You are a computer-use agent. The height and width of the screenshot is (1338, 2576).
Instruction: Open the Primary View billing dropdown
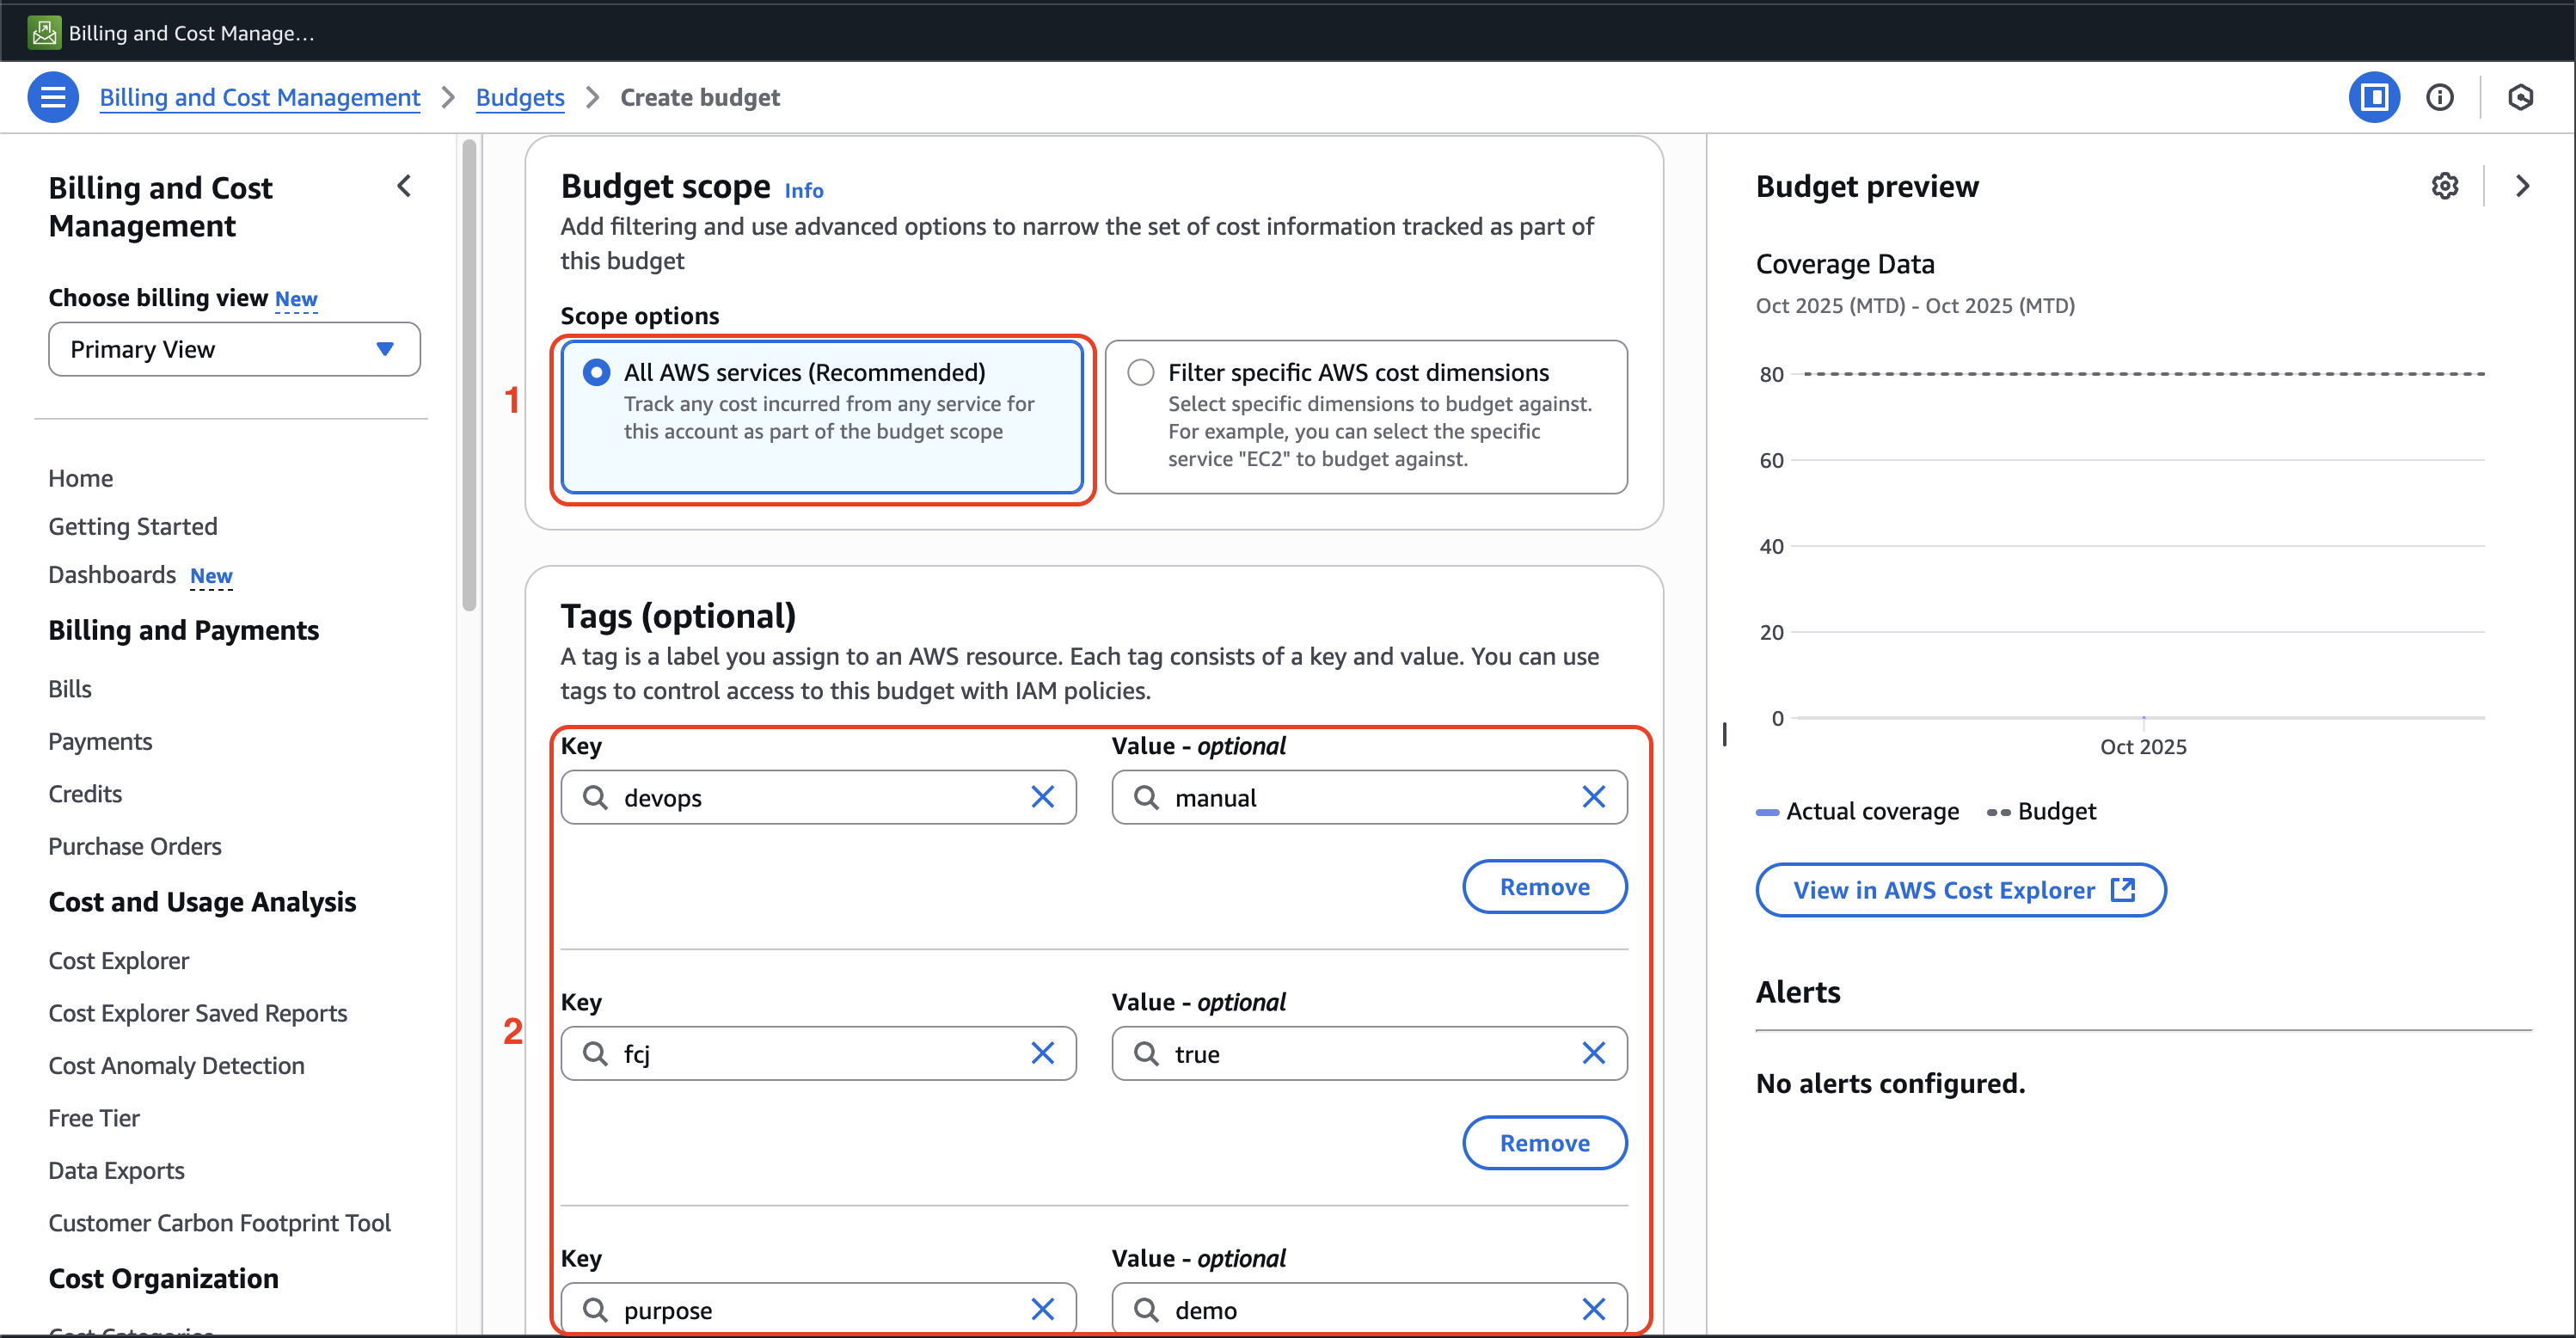click(x=234, y=349)
